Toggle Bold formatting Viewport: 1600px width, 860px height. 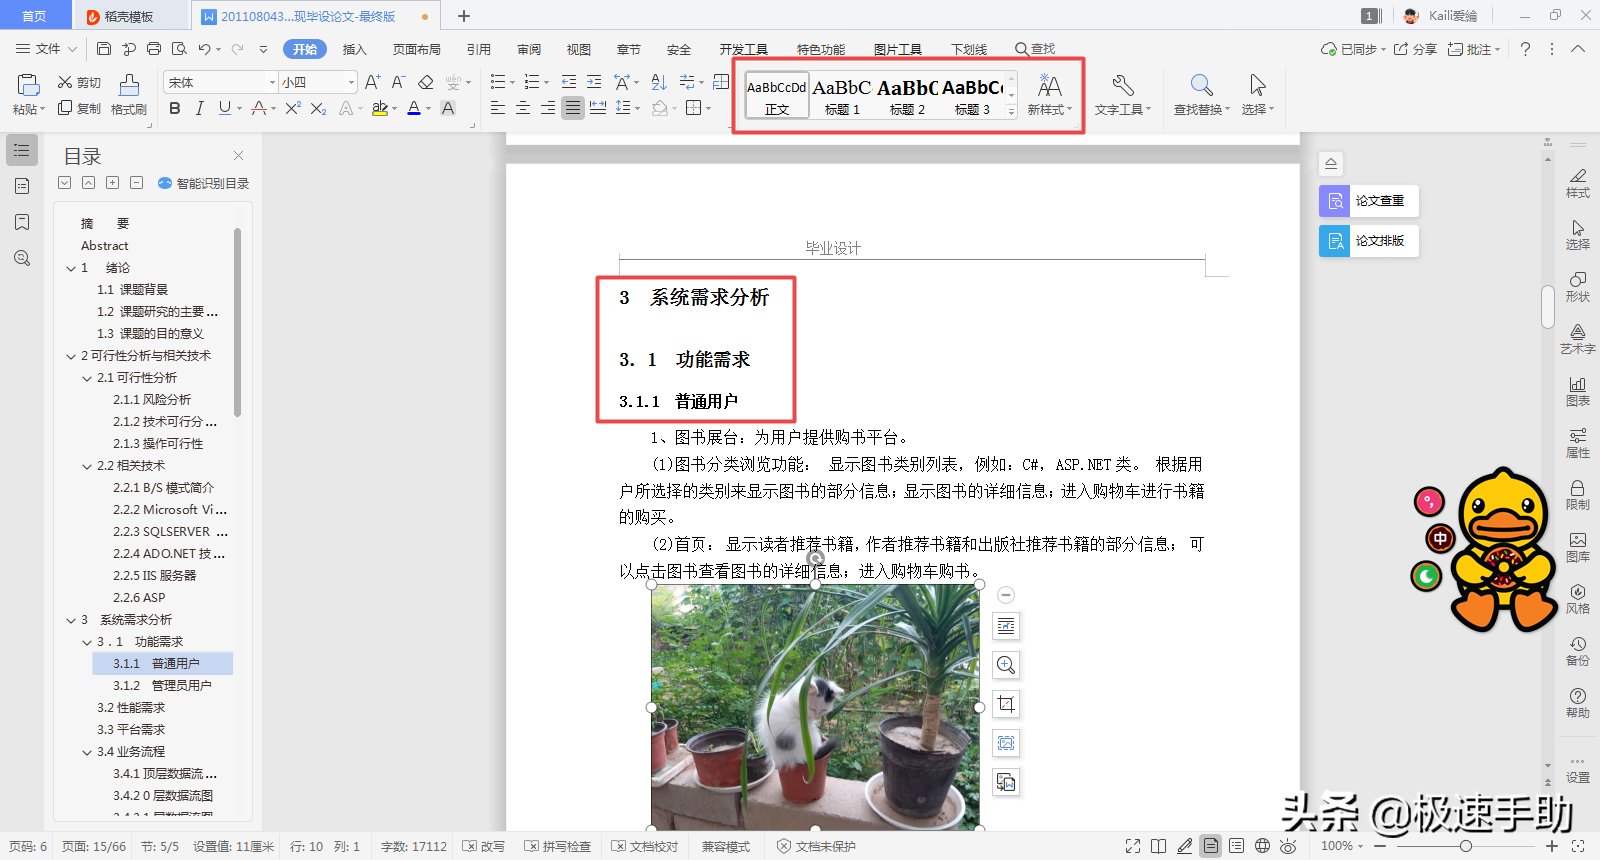(x=175, y=108)
